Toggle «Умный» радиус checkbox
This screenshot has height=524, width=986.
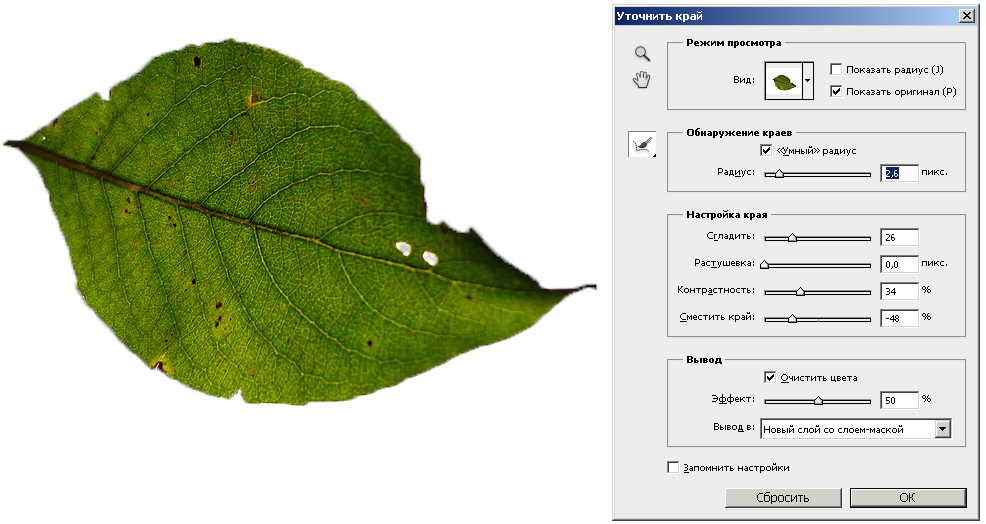click(x=766, y=150)
